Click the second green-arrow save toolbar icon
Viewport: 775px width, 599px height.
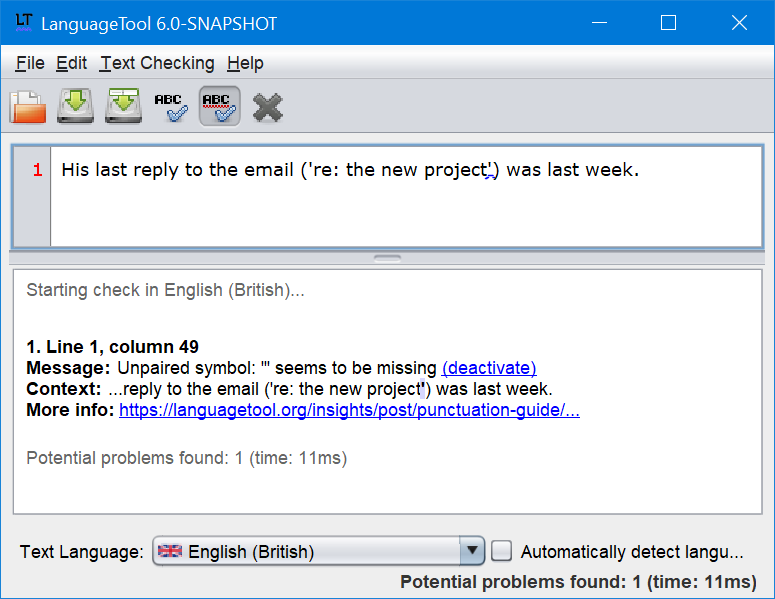[123, 106]
